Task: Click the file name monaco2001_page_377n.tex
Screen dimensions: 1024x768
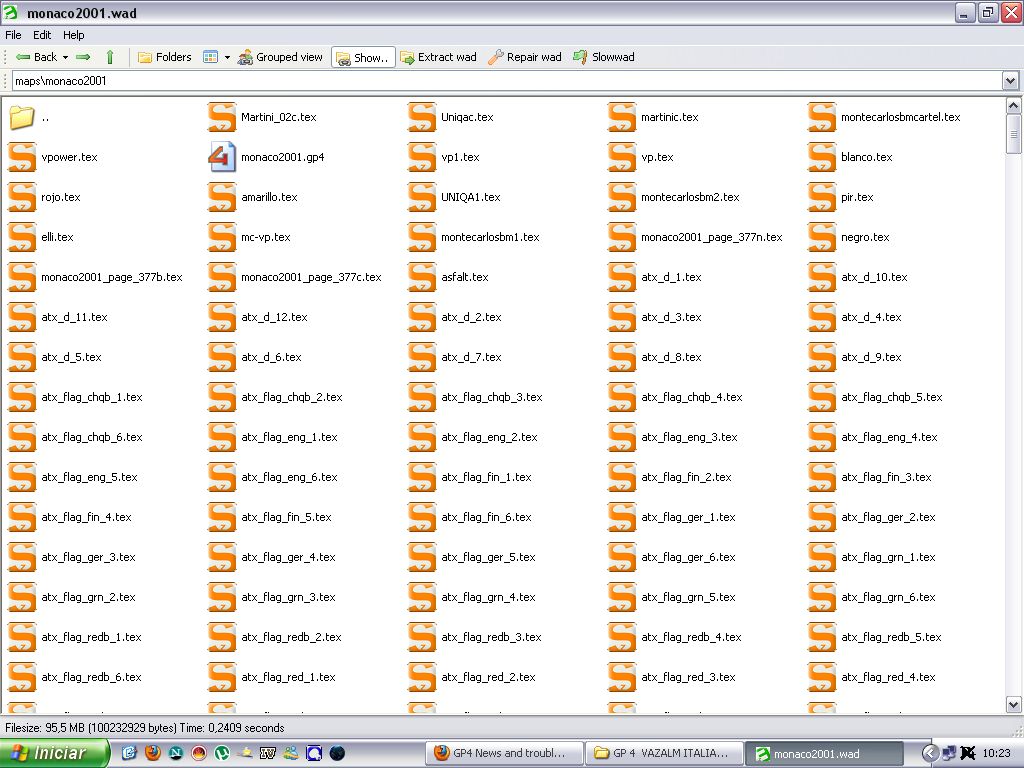Action: pyautogui.click(x=712, y=237)
